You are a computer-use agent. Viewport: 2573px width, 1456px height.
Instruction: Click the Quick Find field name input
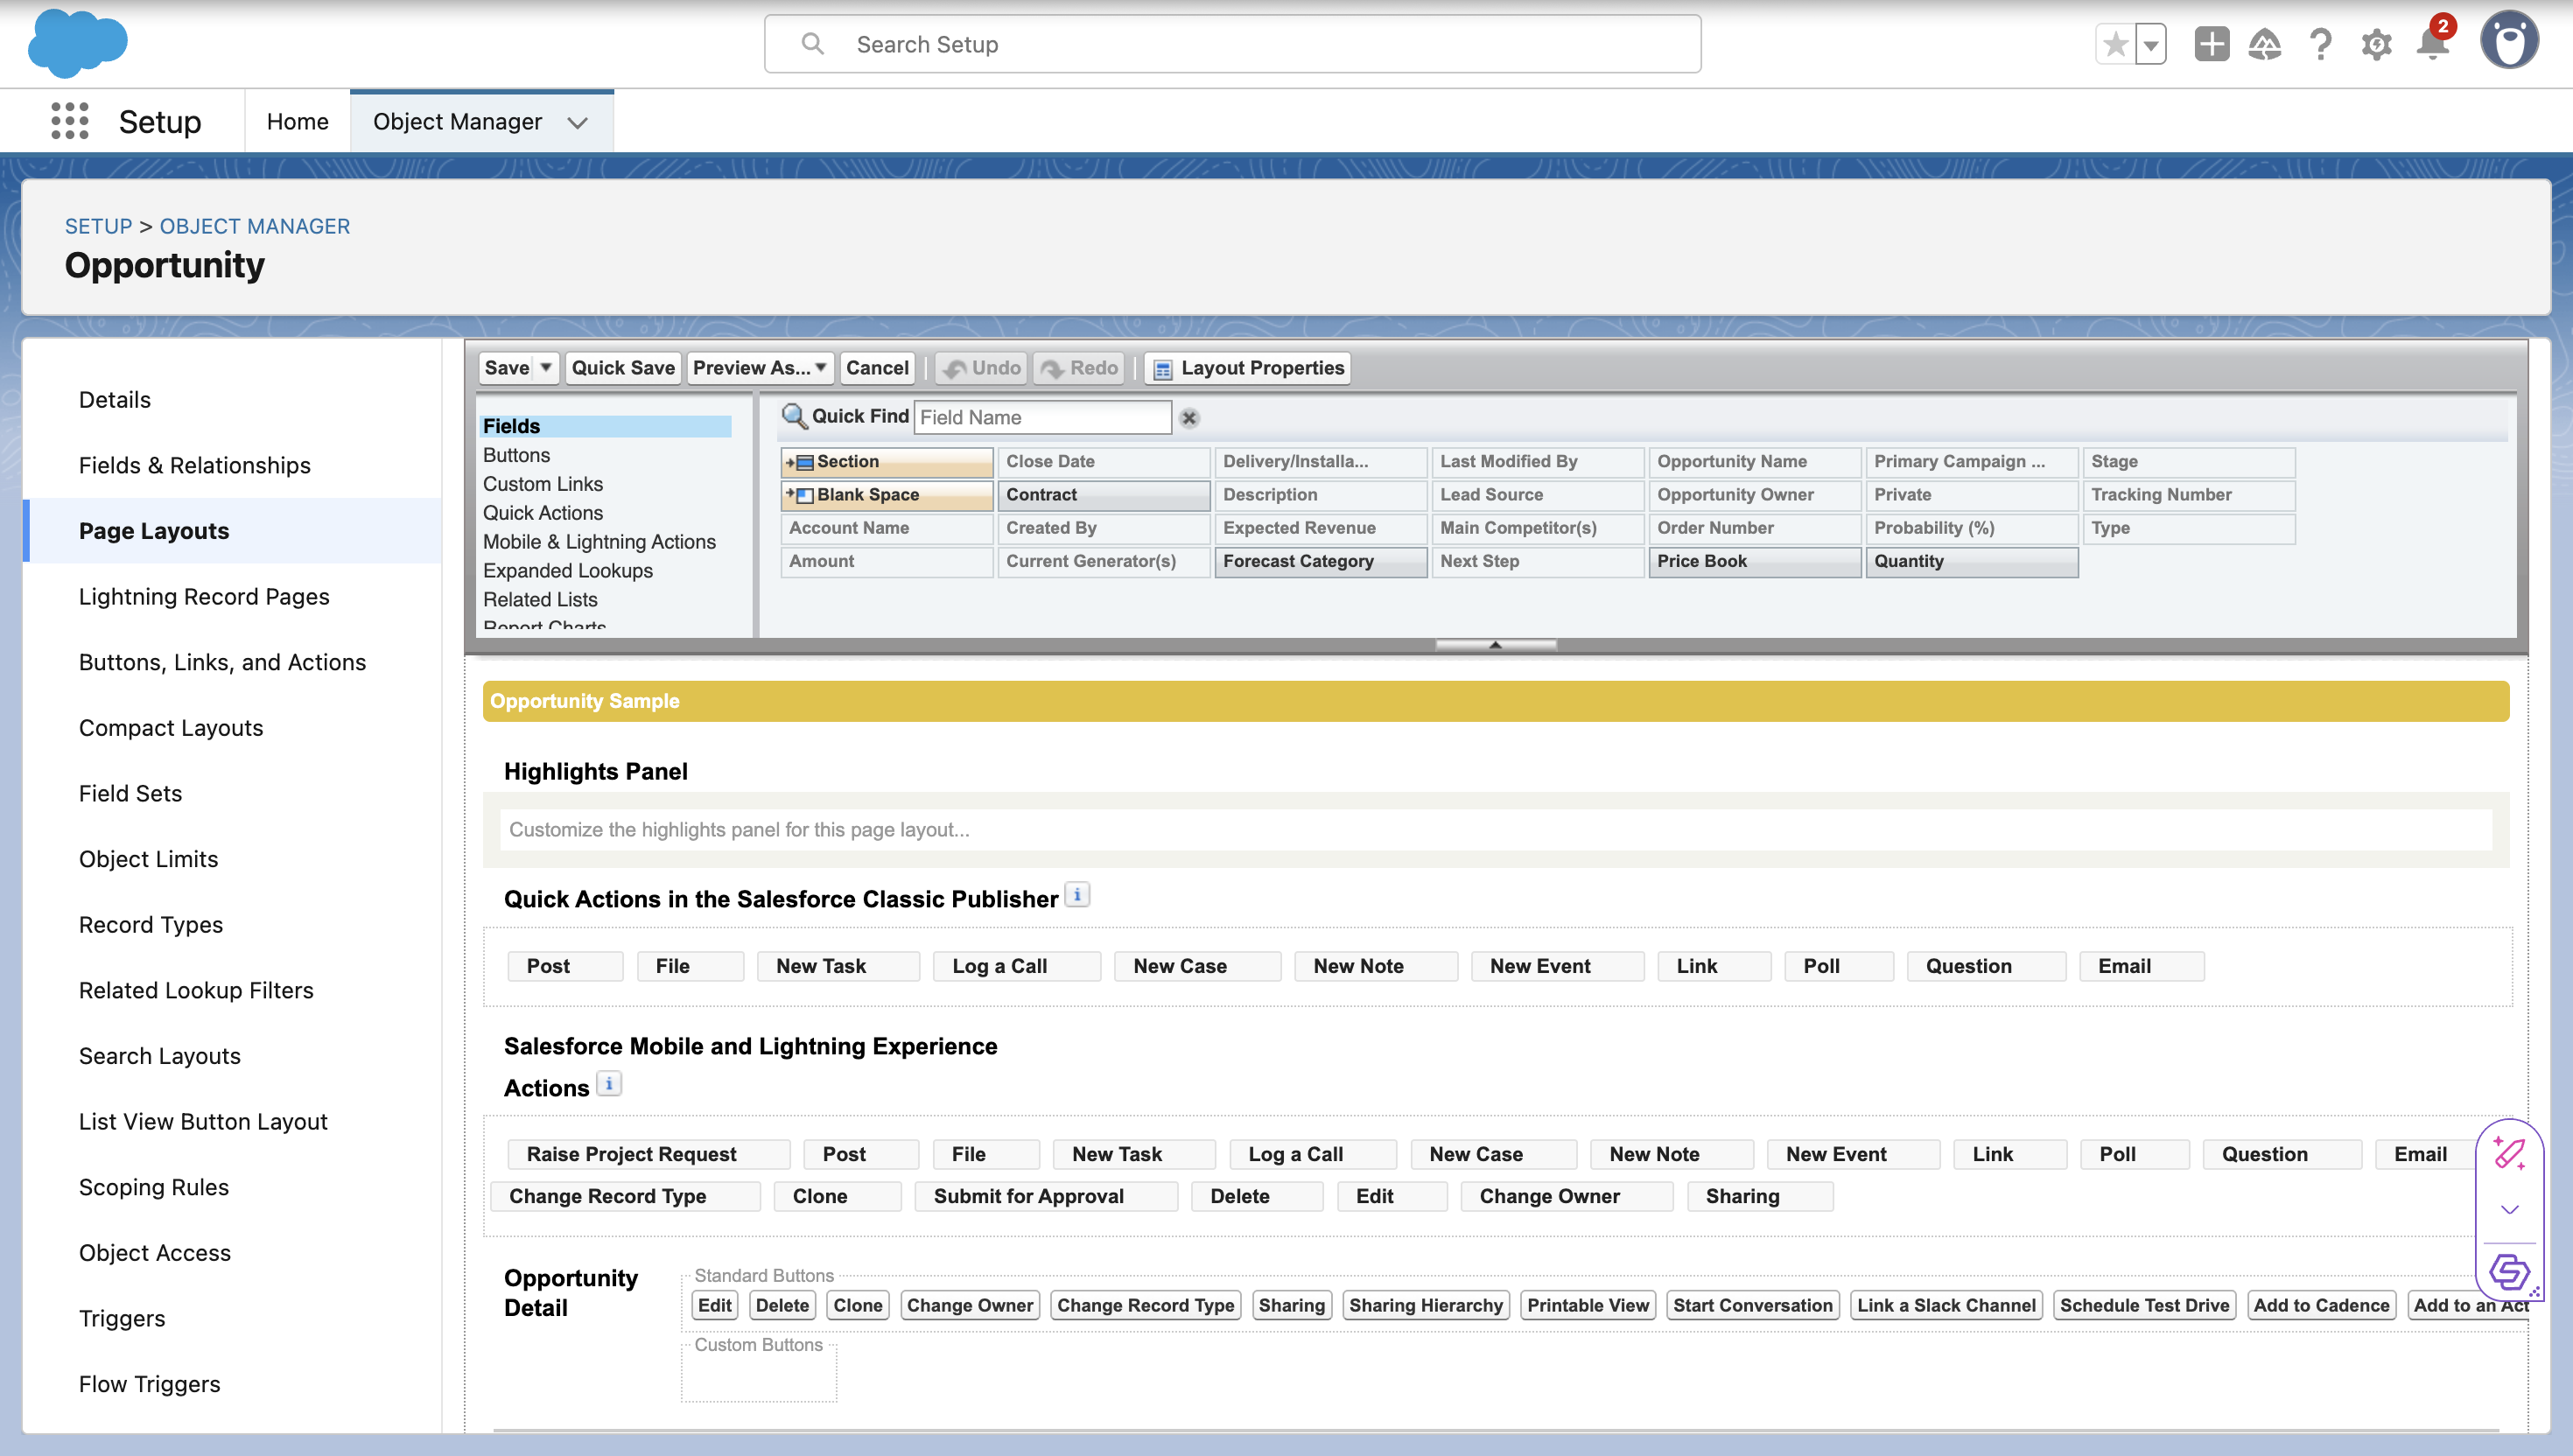(1042, 418)
